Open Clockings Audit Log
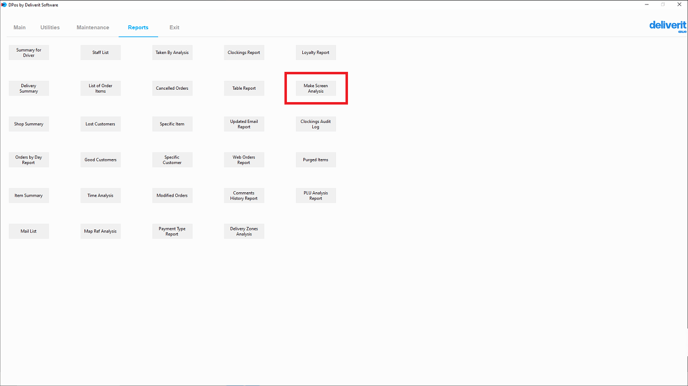This screenshot has height=386, width=688. pyautogui.click(x=315, y=124)
